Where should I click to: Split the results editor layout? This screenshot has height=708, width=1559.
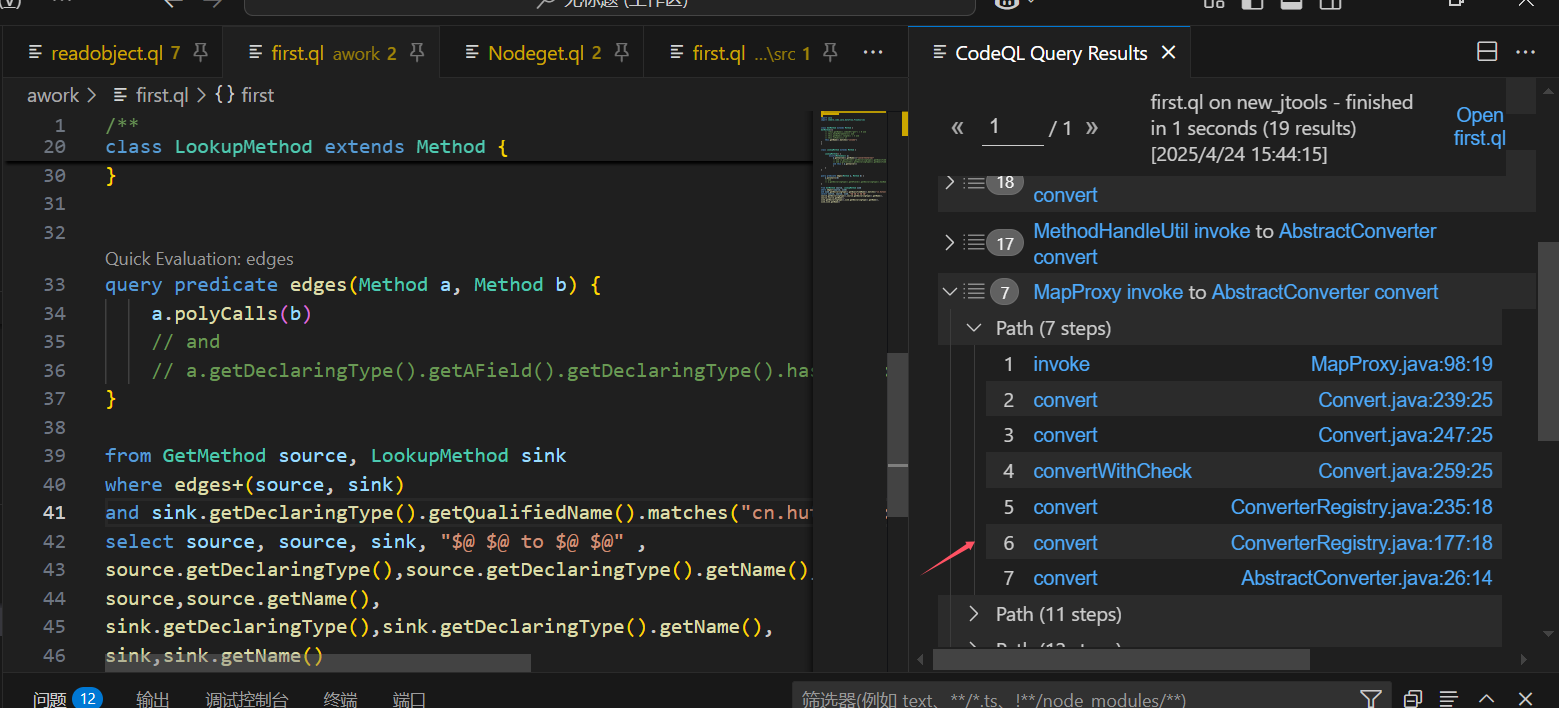[x=1487, y=52]
